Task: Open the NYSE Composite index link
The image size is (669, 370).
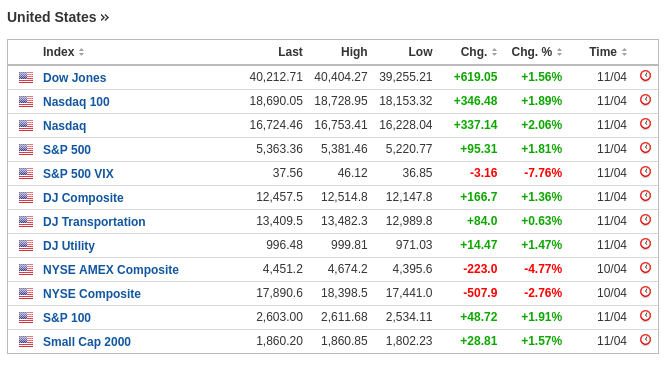Action: pos(92,294)
